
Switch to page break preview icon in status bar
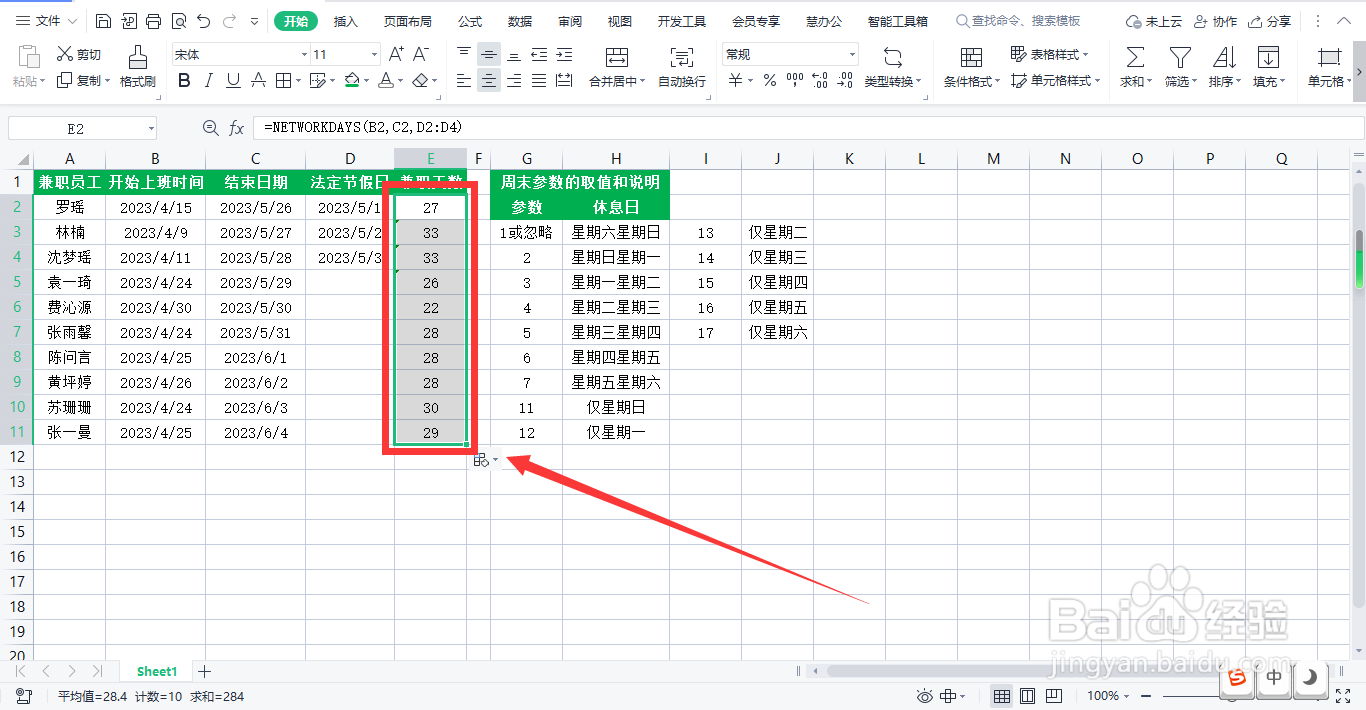coord(1053,696)
